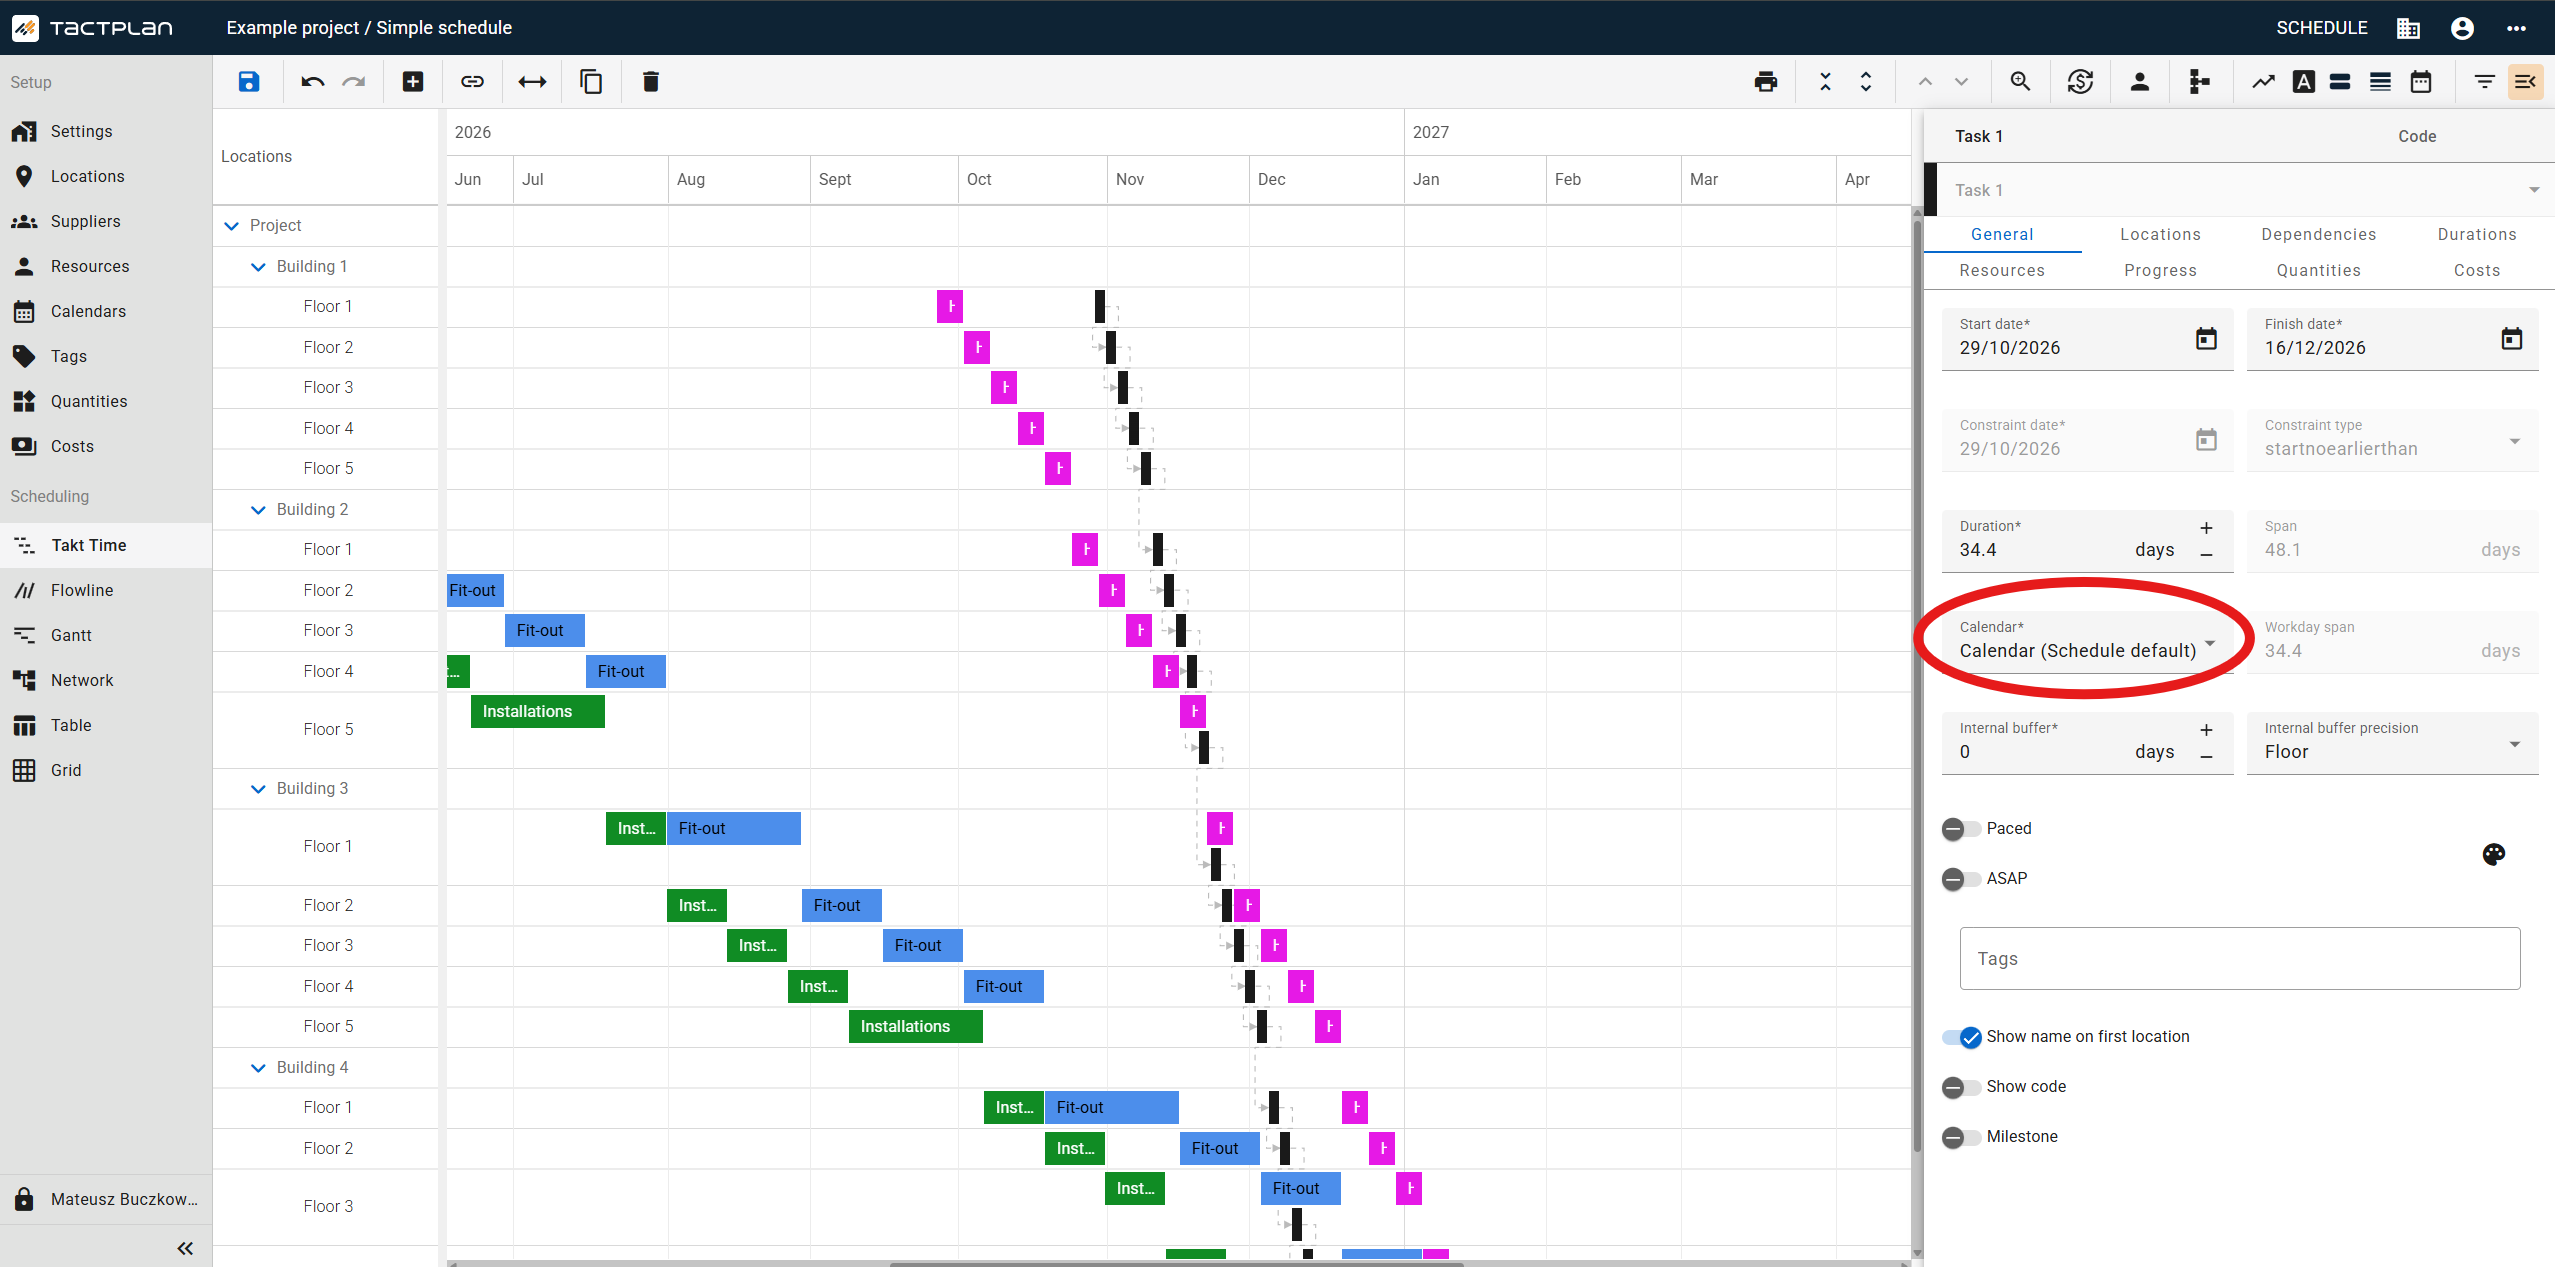2555x1267 pixels.
Task: Go to Flowline view
Action: tap(106, 590)
